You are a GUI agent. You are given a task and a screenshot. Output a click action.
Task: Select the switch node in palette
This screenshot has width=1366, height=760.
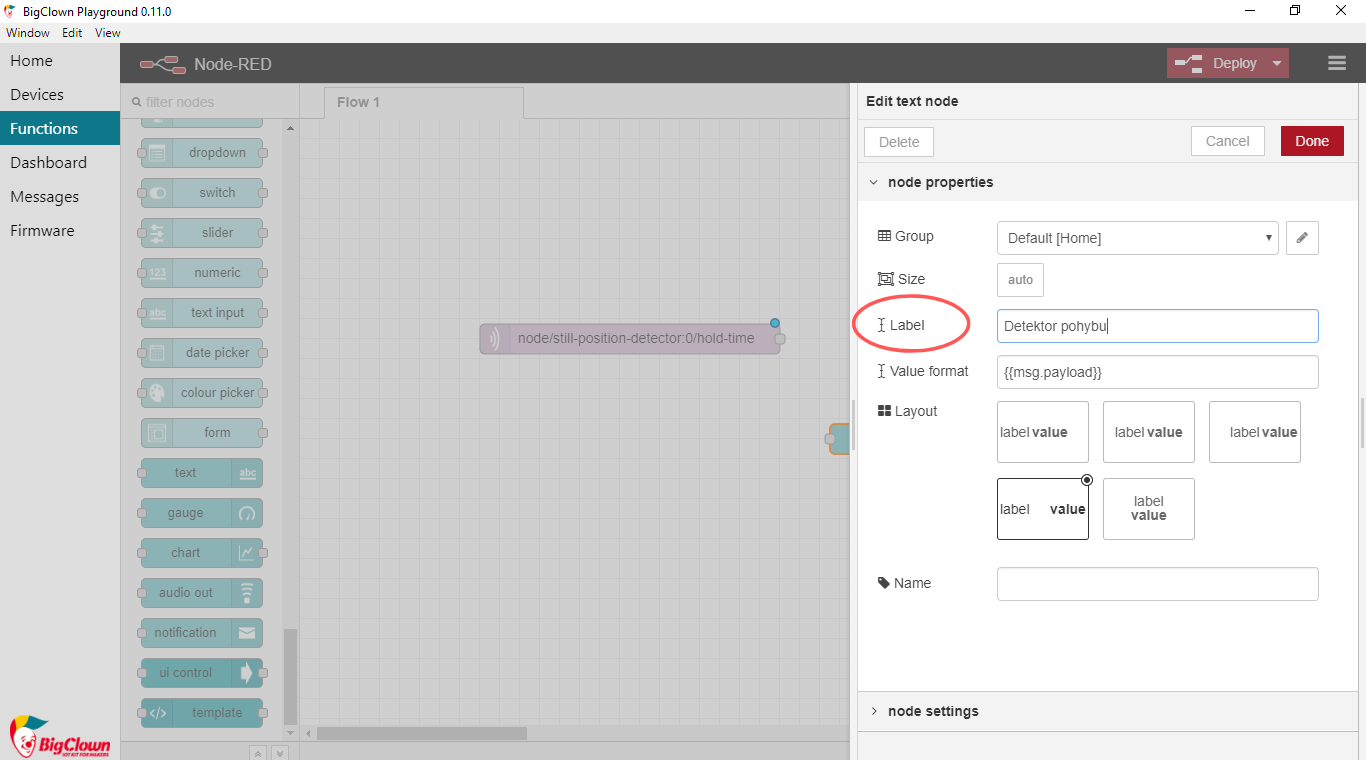coord(202,193)
